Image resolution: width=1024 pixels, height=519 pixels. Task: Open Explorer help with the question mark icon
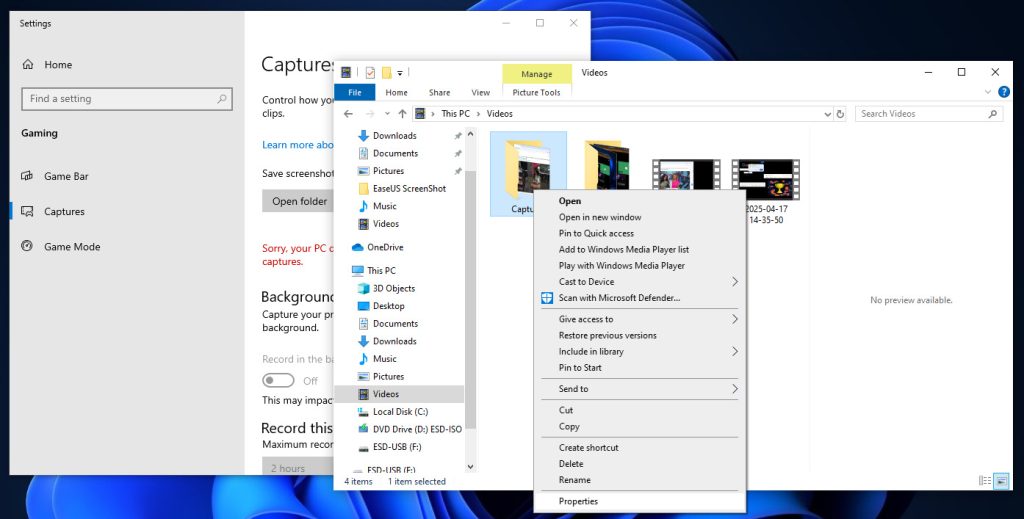[x=1004, y=92]
